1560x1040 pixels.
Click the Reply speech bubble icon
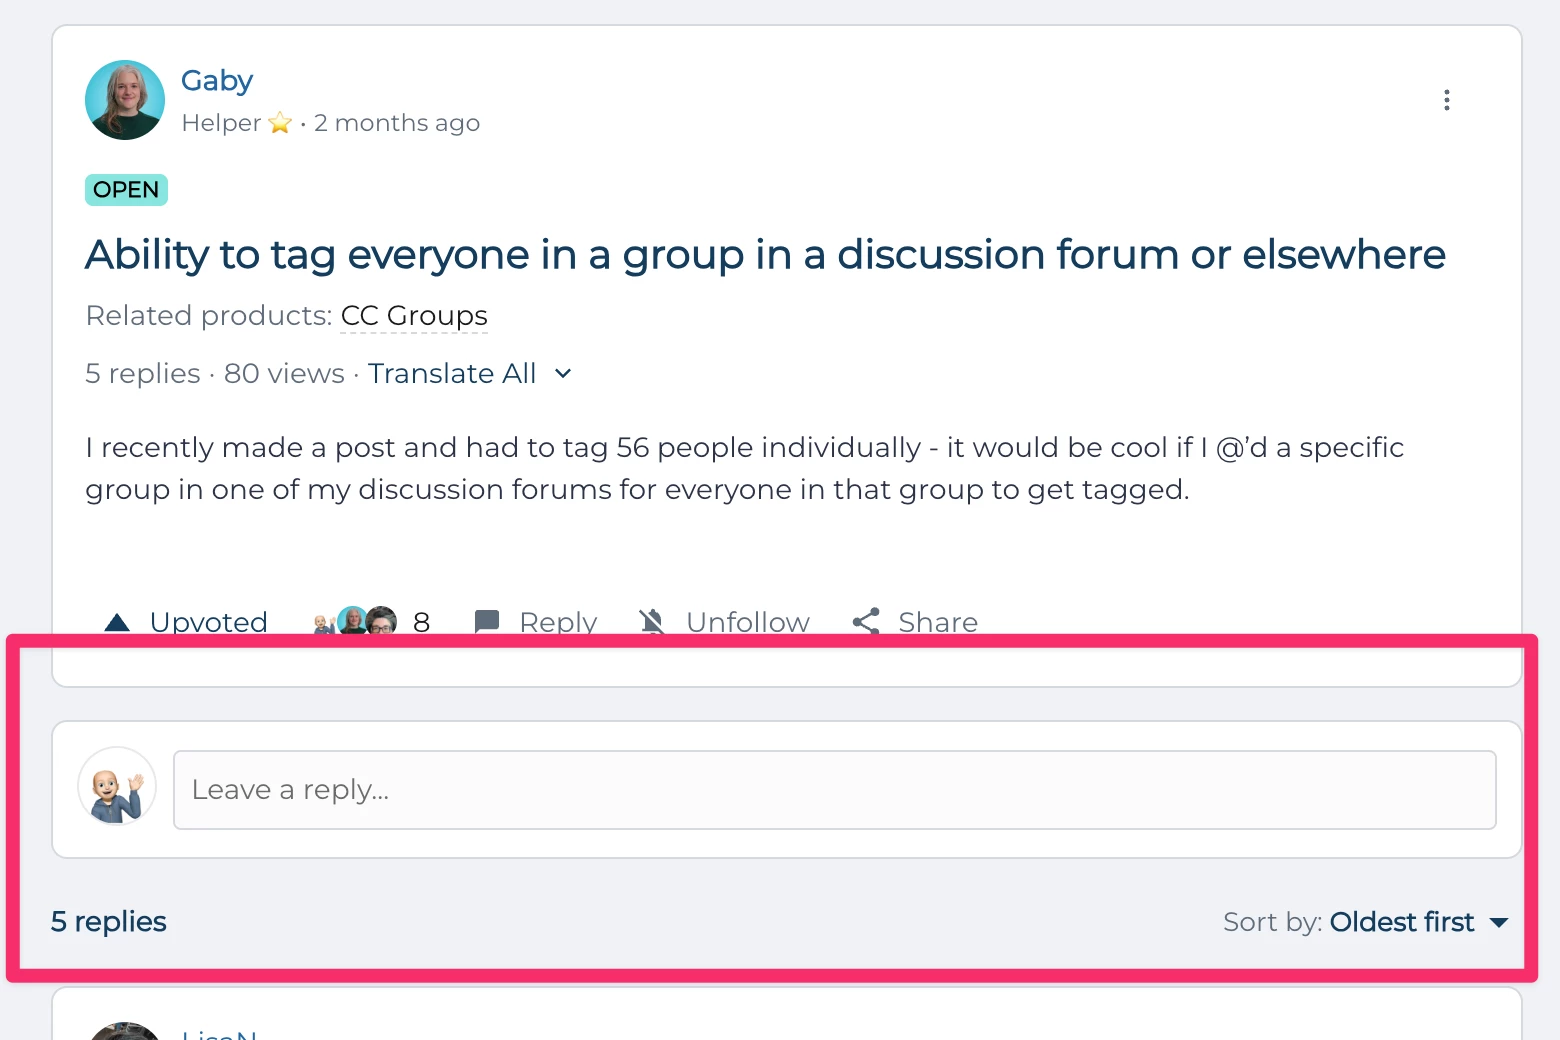pos(487,622)
